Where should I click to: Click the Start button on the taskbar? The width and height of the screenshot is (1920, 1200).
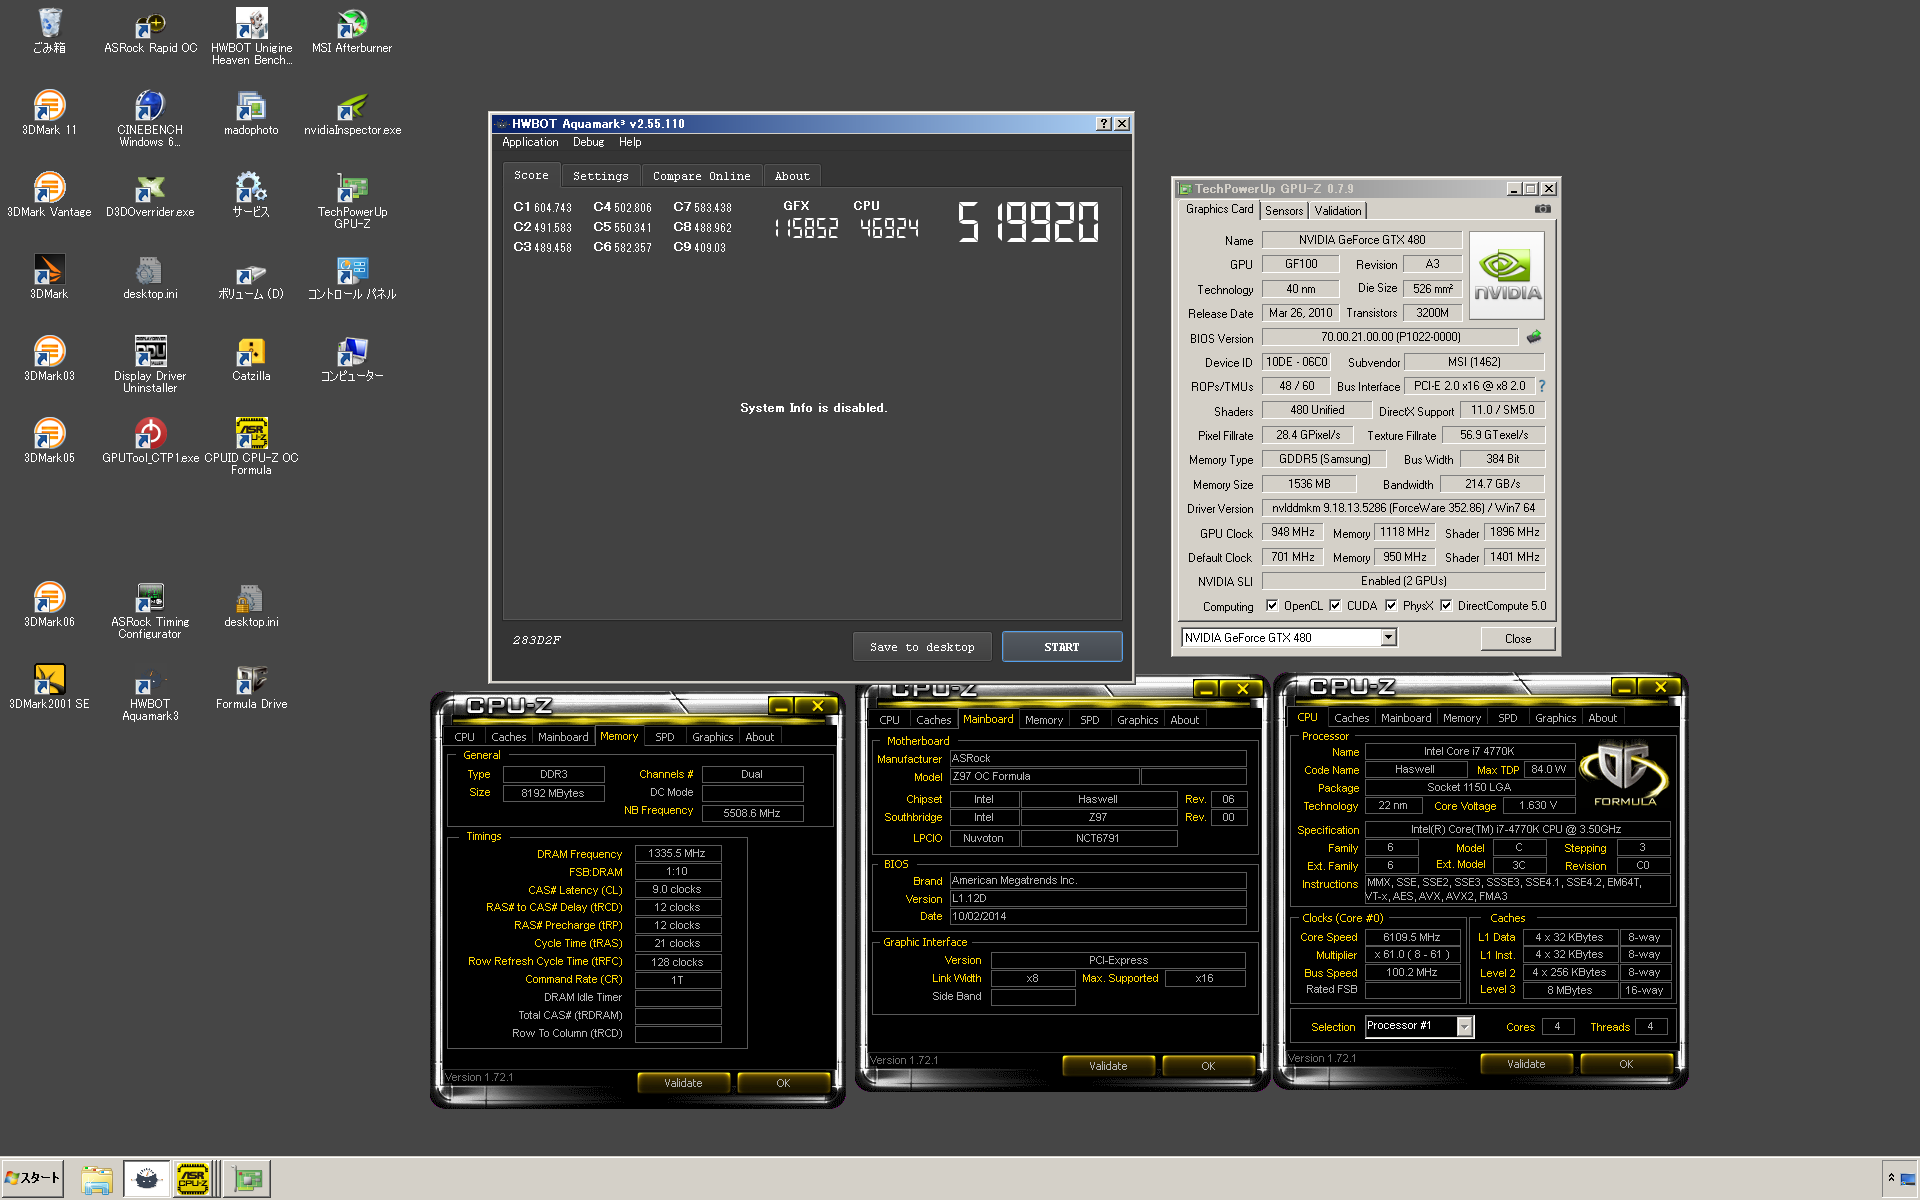pos(33,1178)
